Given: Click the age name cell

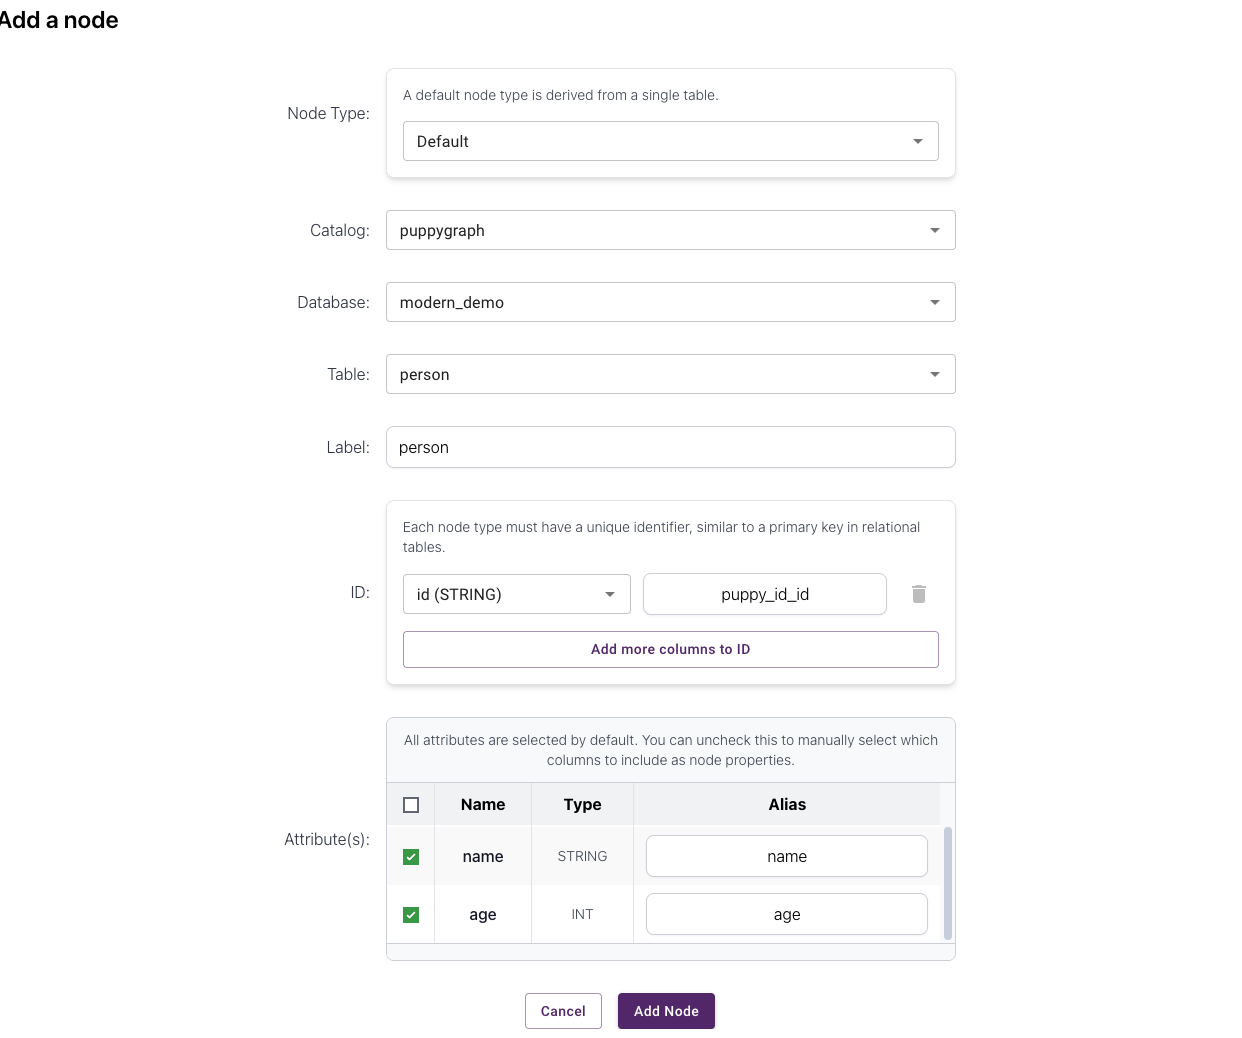Looking at the screenshot, I should (483, 914).
